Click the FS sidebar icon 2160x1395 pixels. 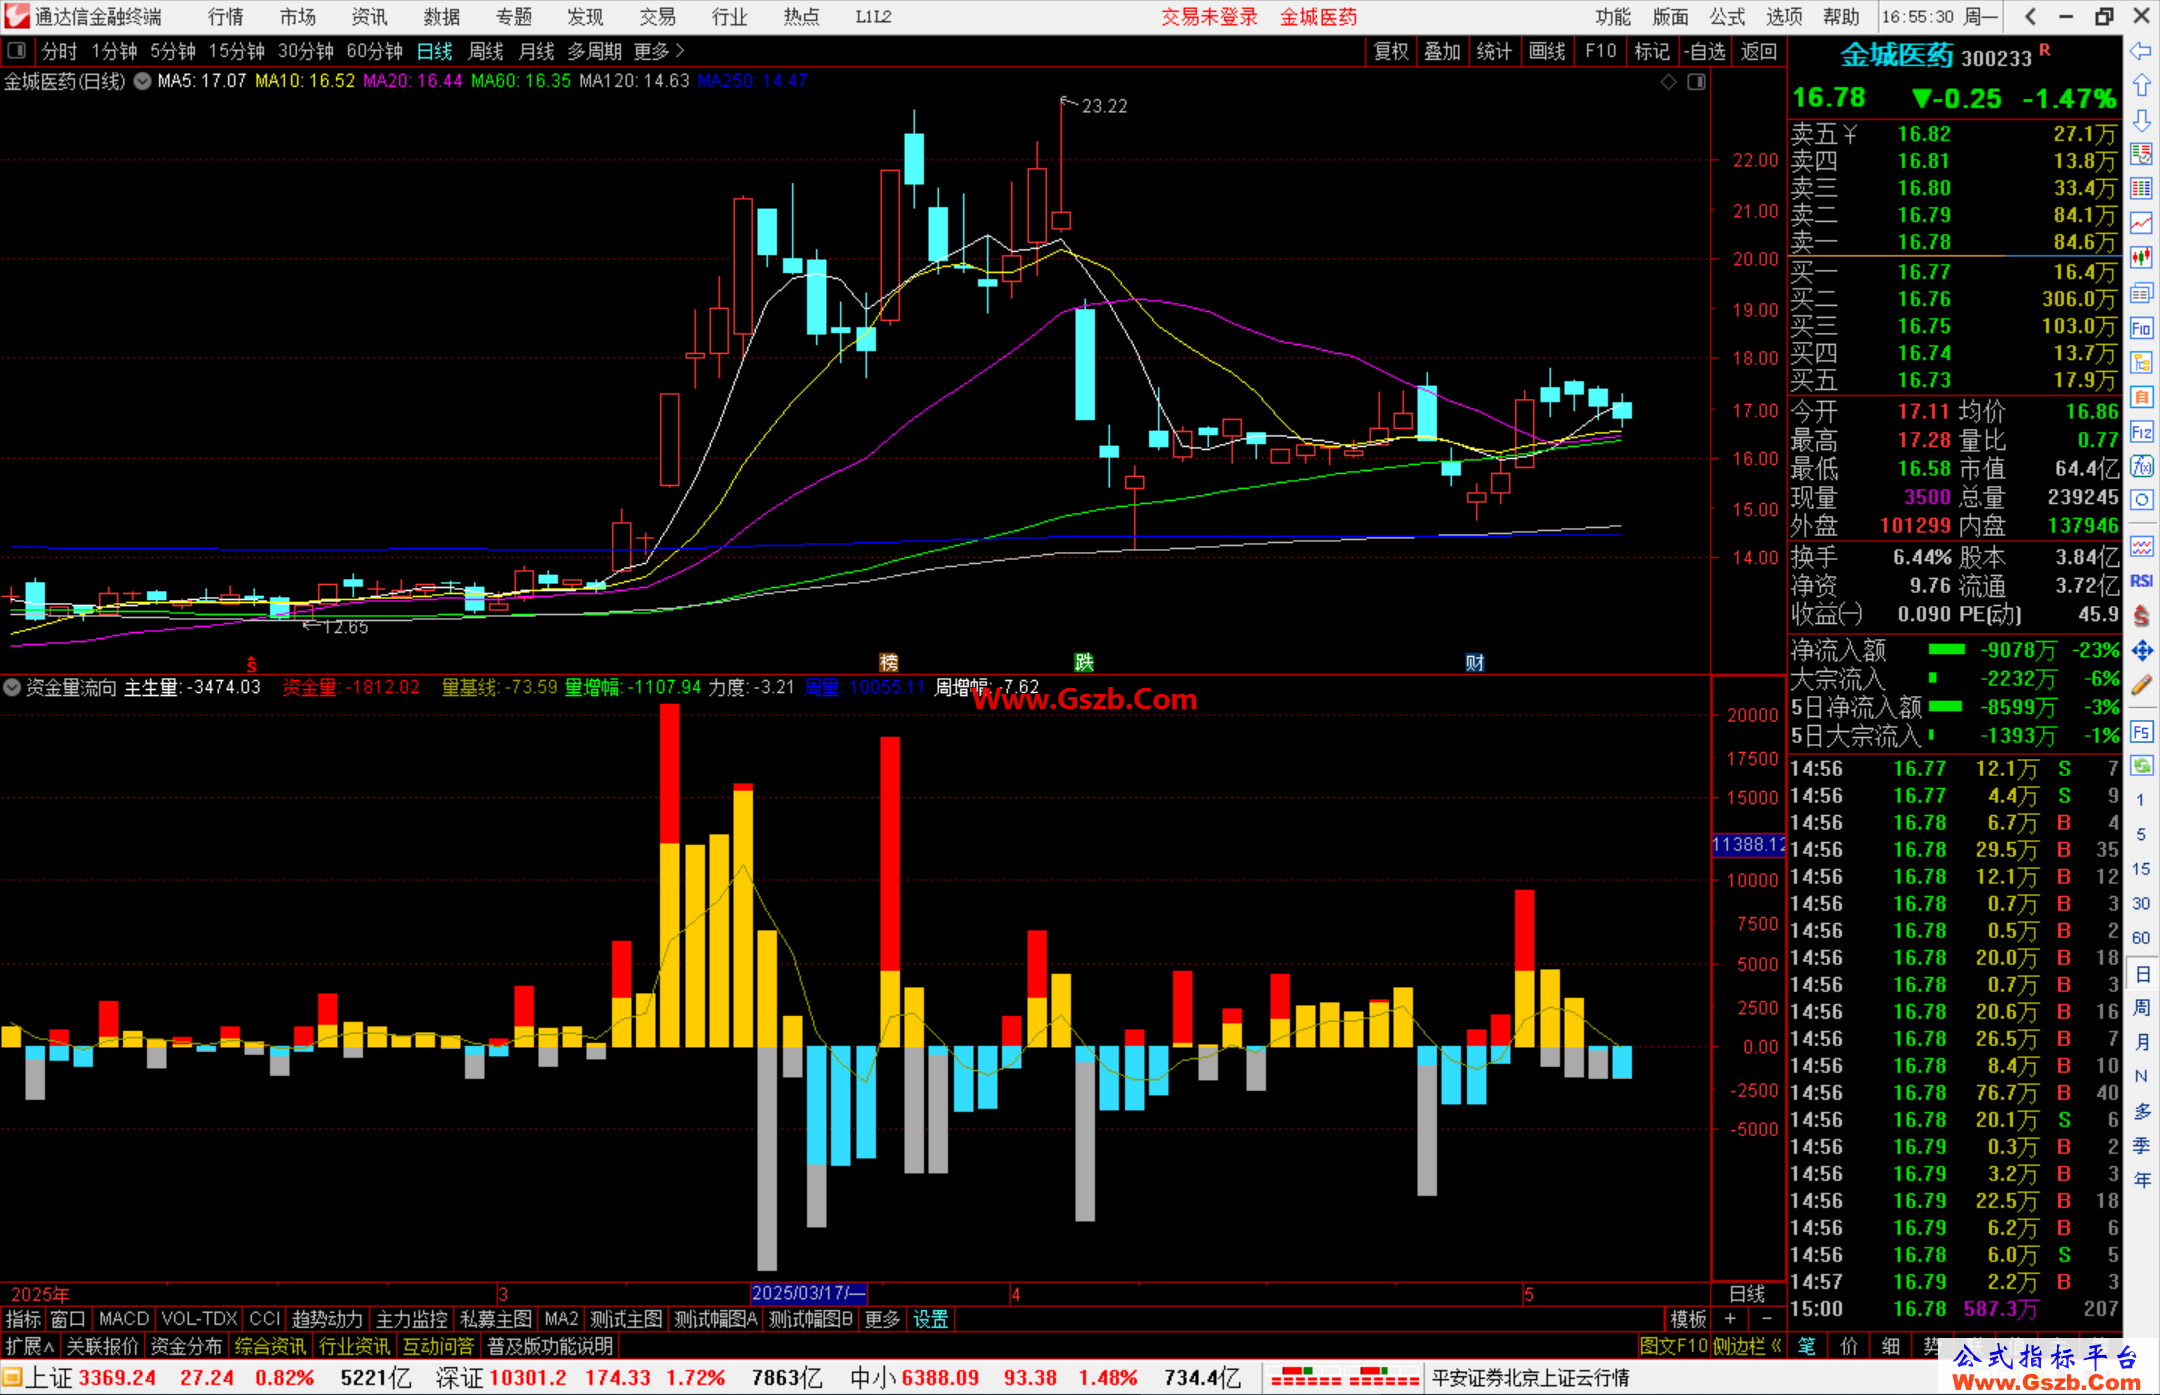[x=2141, y=731]
